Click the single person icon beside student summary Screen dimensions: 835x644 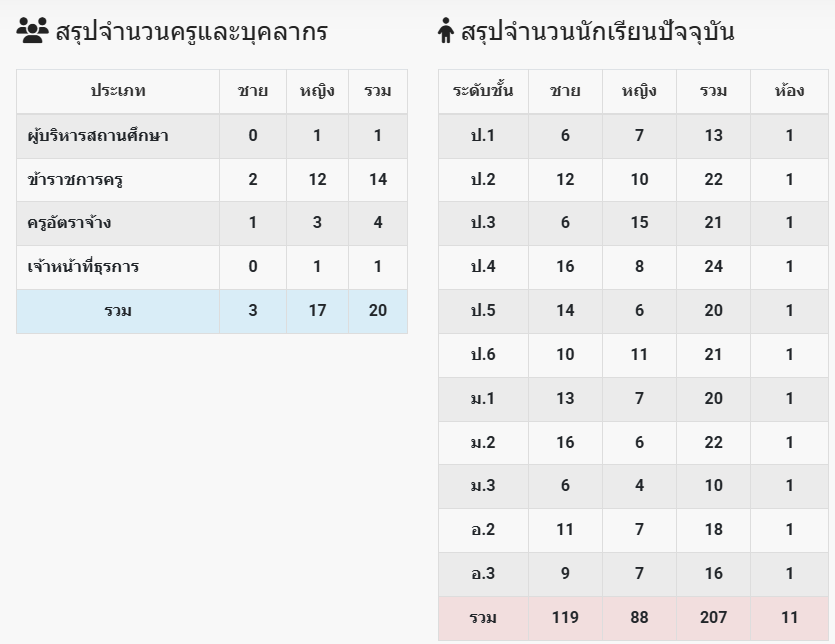click(x=446, y=30)
